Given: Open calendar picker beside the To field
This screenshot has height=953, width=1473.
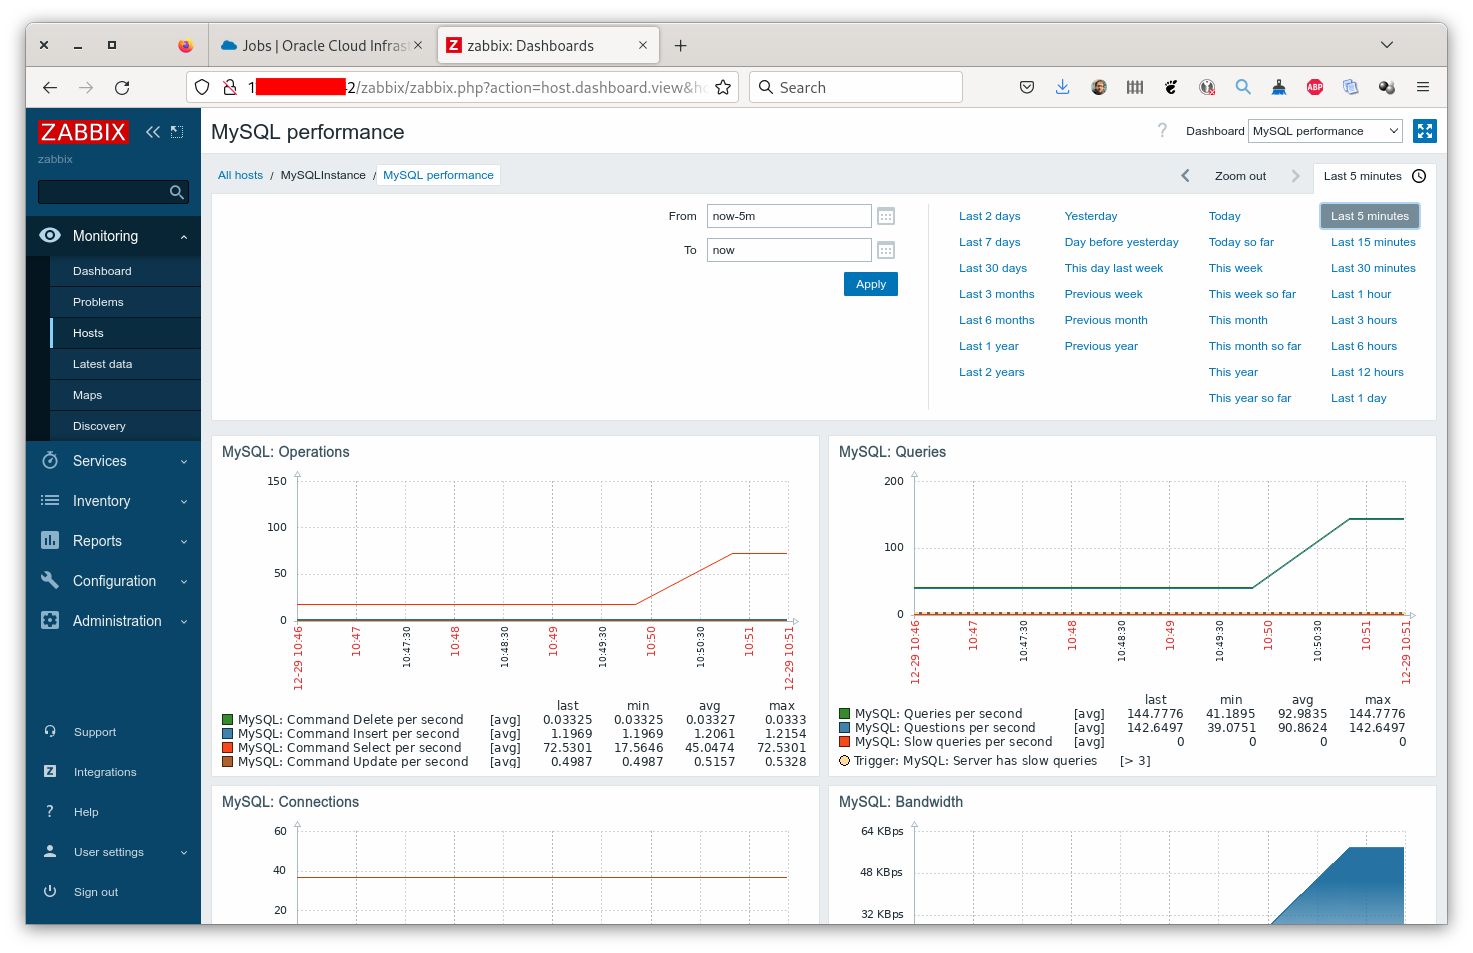Looking at the screenshot, I should click(x=885, y=249).
